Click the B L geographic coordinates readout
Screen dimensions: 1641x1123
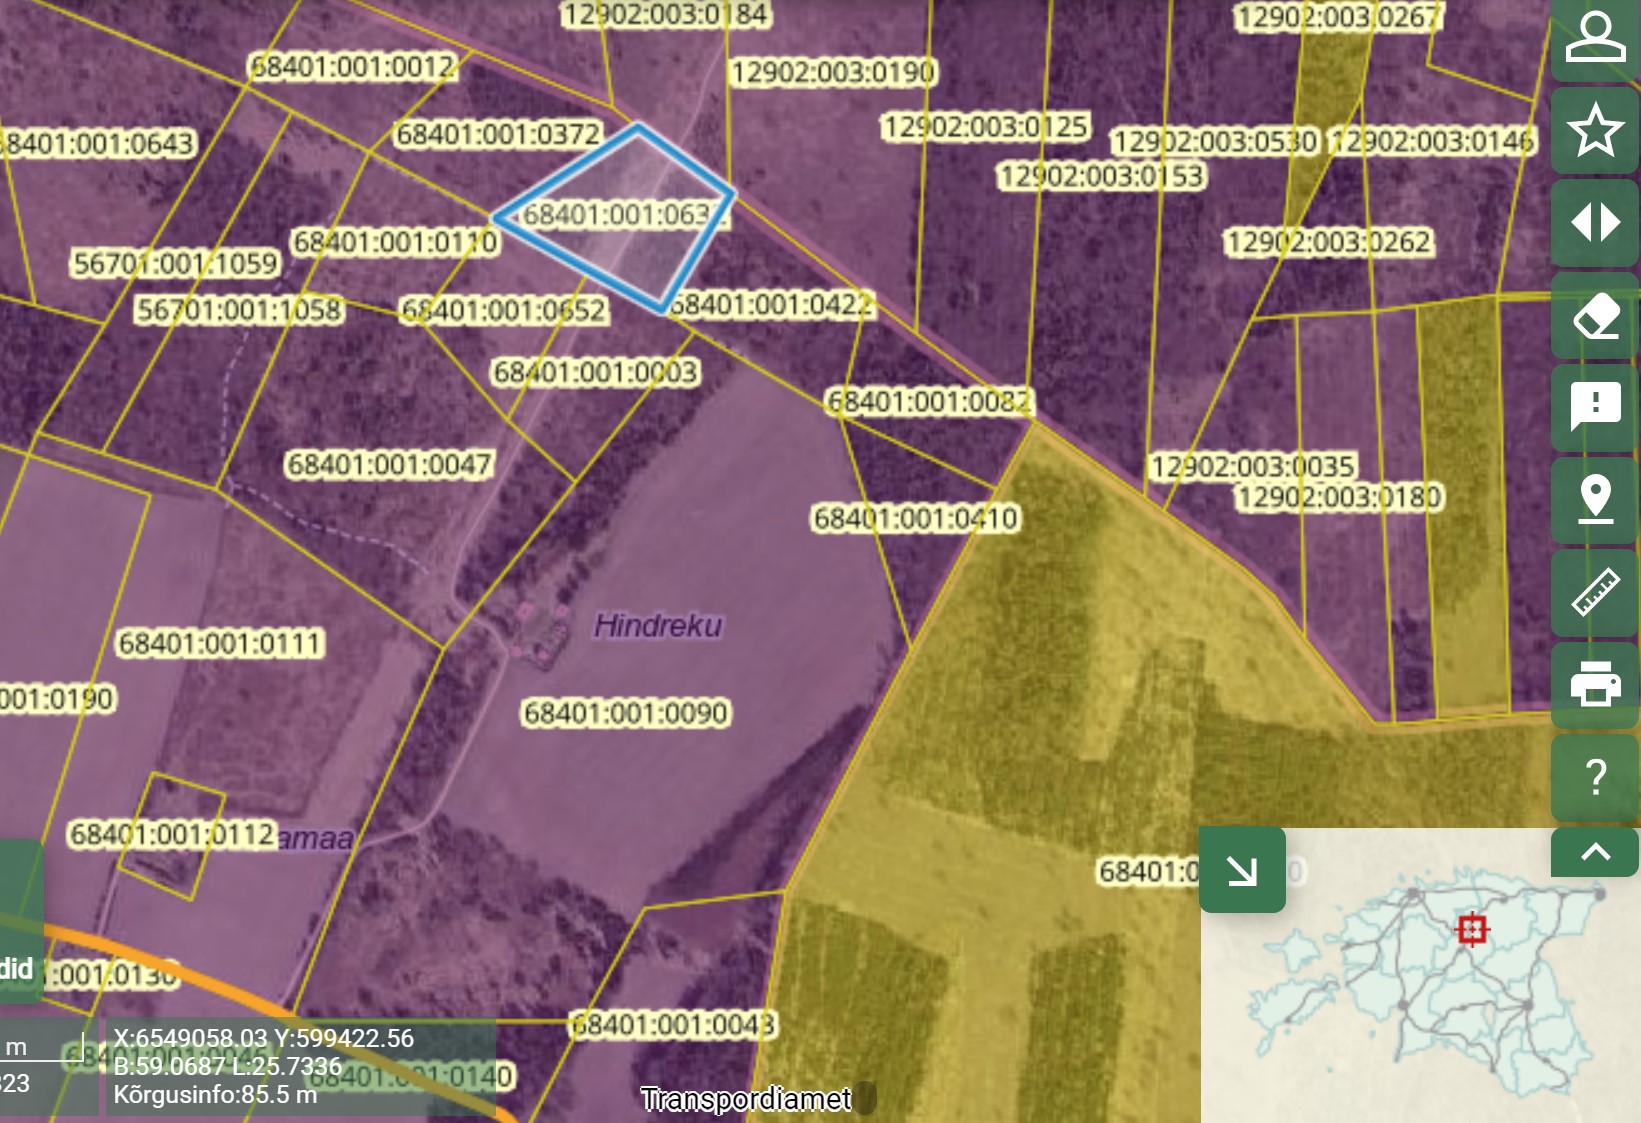point(227,1066)
